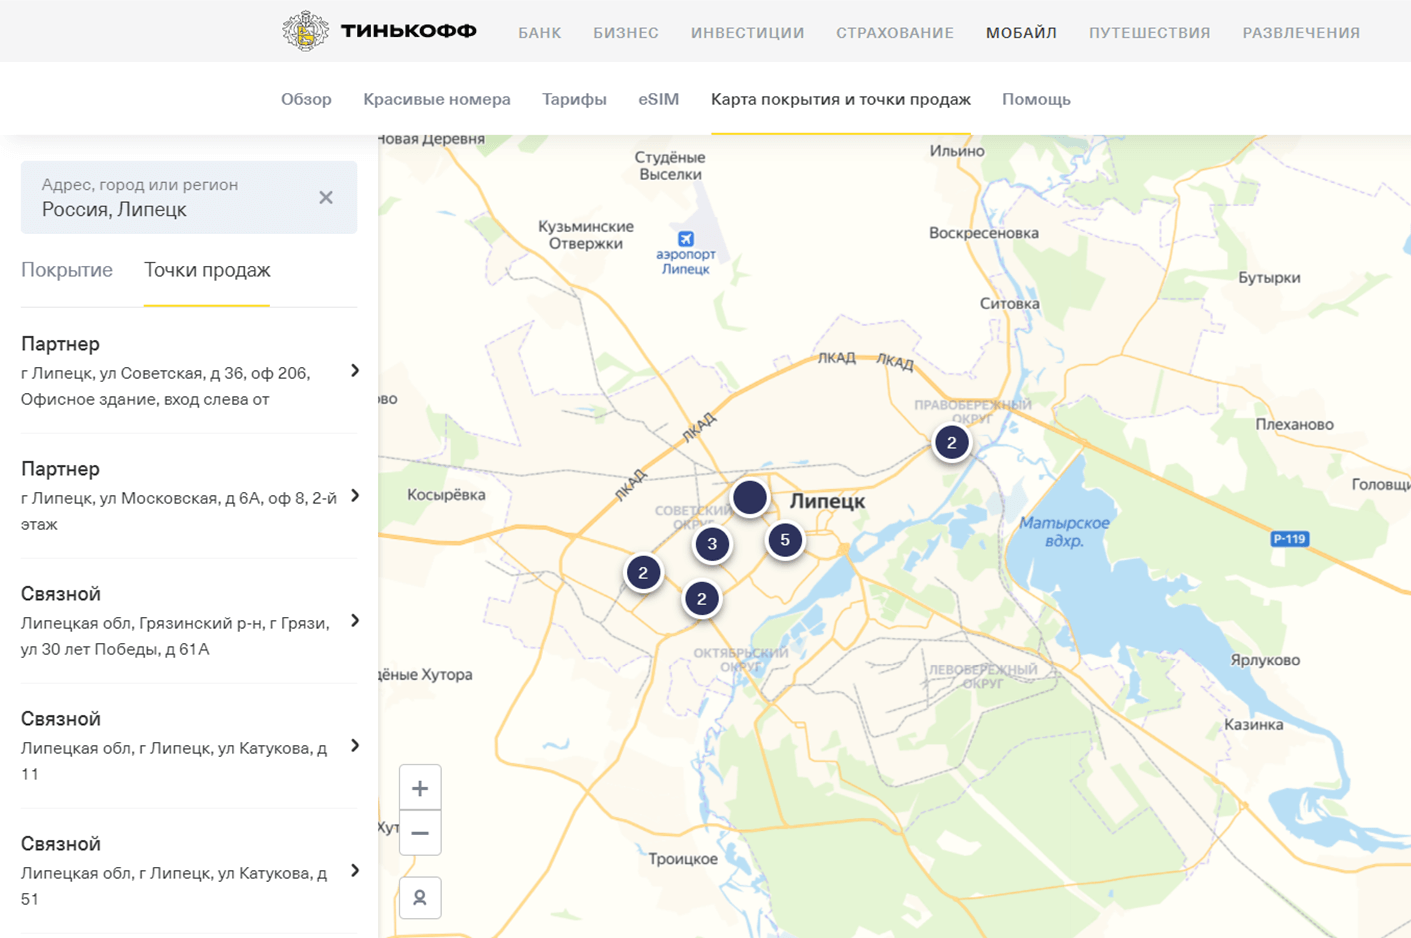Click the ТИНЬКОФФ wordmark
The width and height of the screenshot is (1411, 938).
pos(409,31)
